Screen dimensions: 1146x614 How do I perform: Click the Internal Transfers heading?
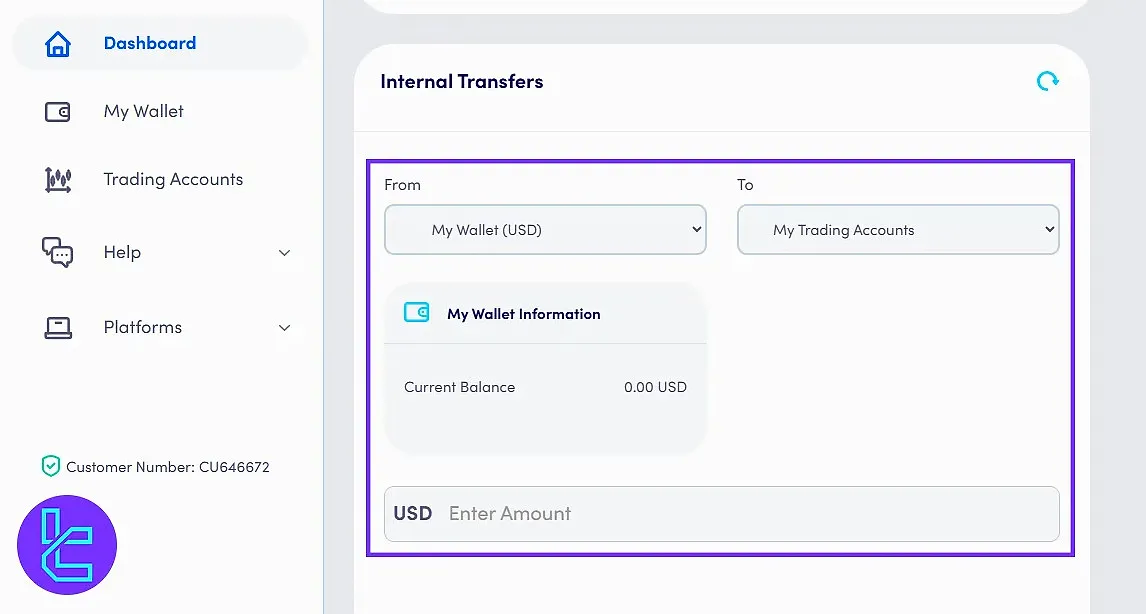461,81
